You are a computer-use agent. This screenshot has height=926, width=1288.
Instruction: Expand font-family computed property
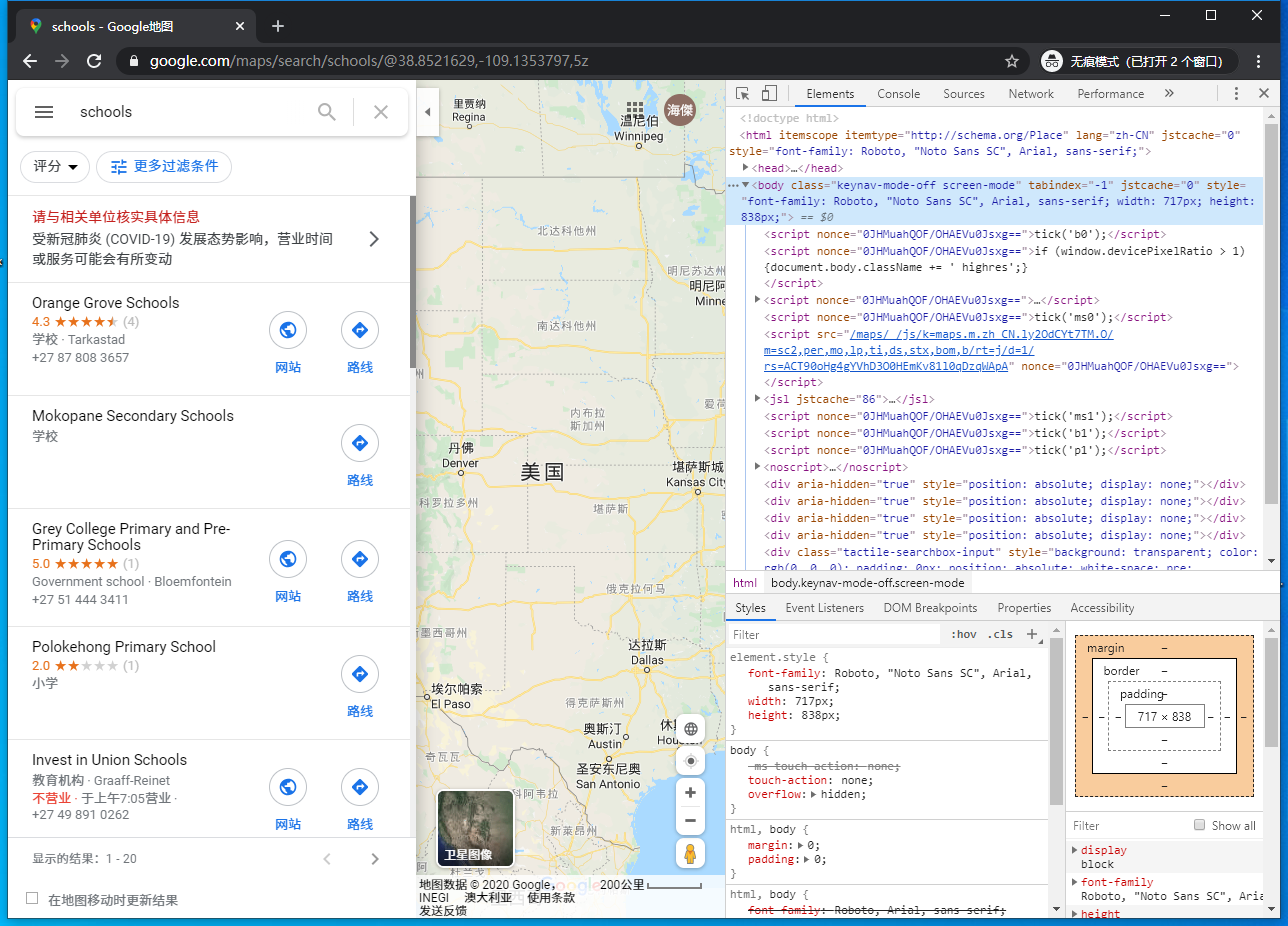pos(1075,882)
